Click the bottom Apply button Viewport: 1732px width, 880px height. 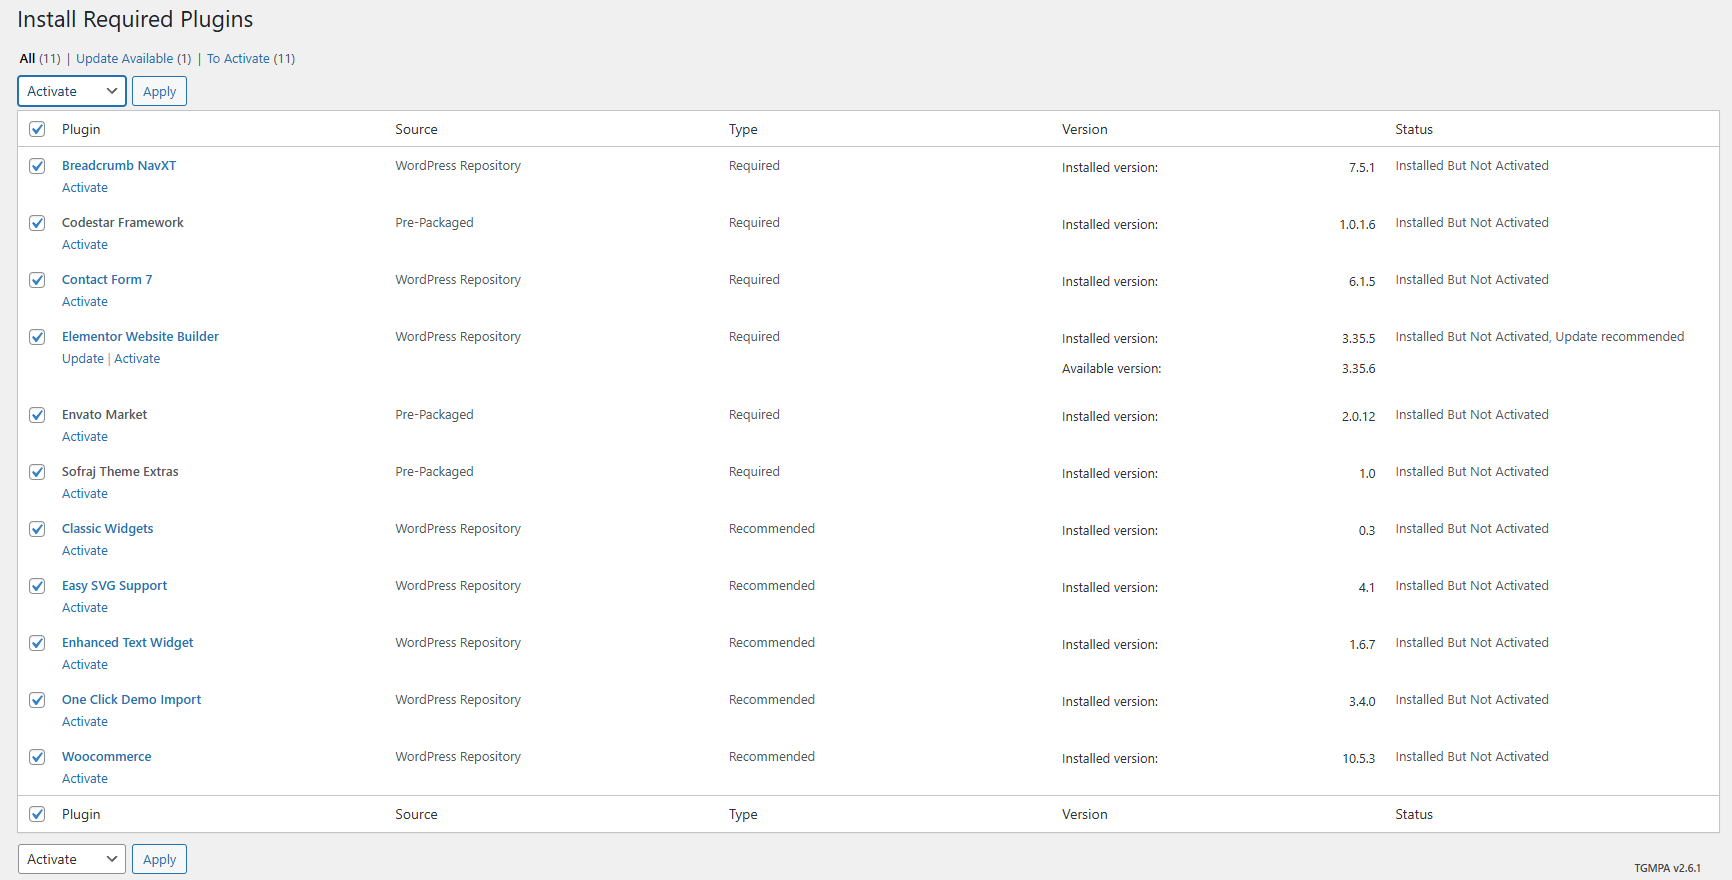[159, 859]
